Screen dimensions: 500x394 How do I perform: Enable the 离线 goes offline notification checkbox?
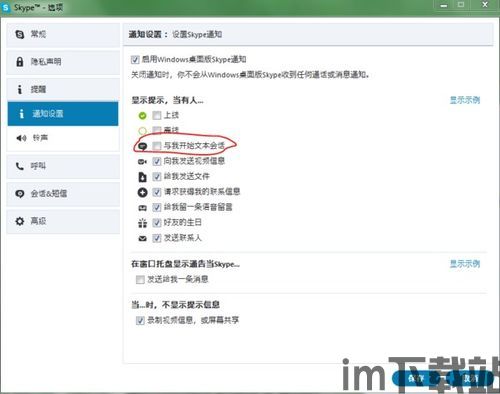pos(156,130)
